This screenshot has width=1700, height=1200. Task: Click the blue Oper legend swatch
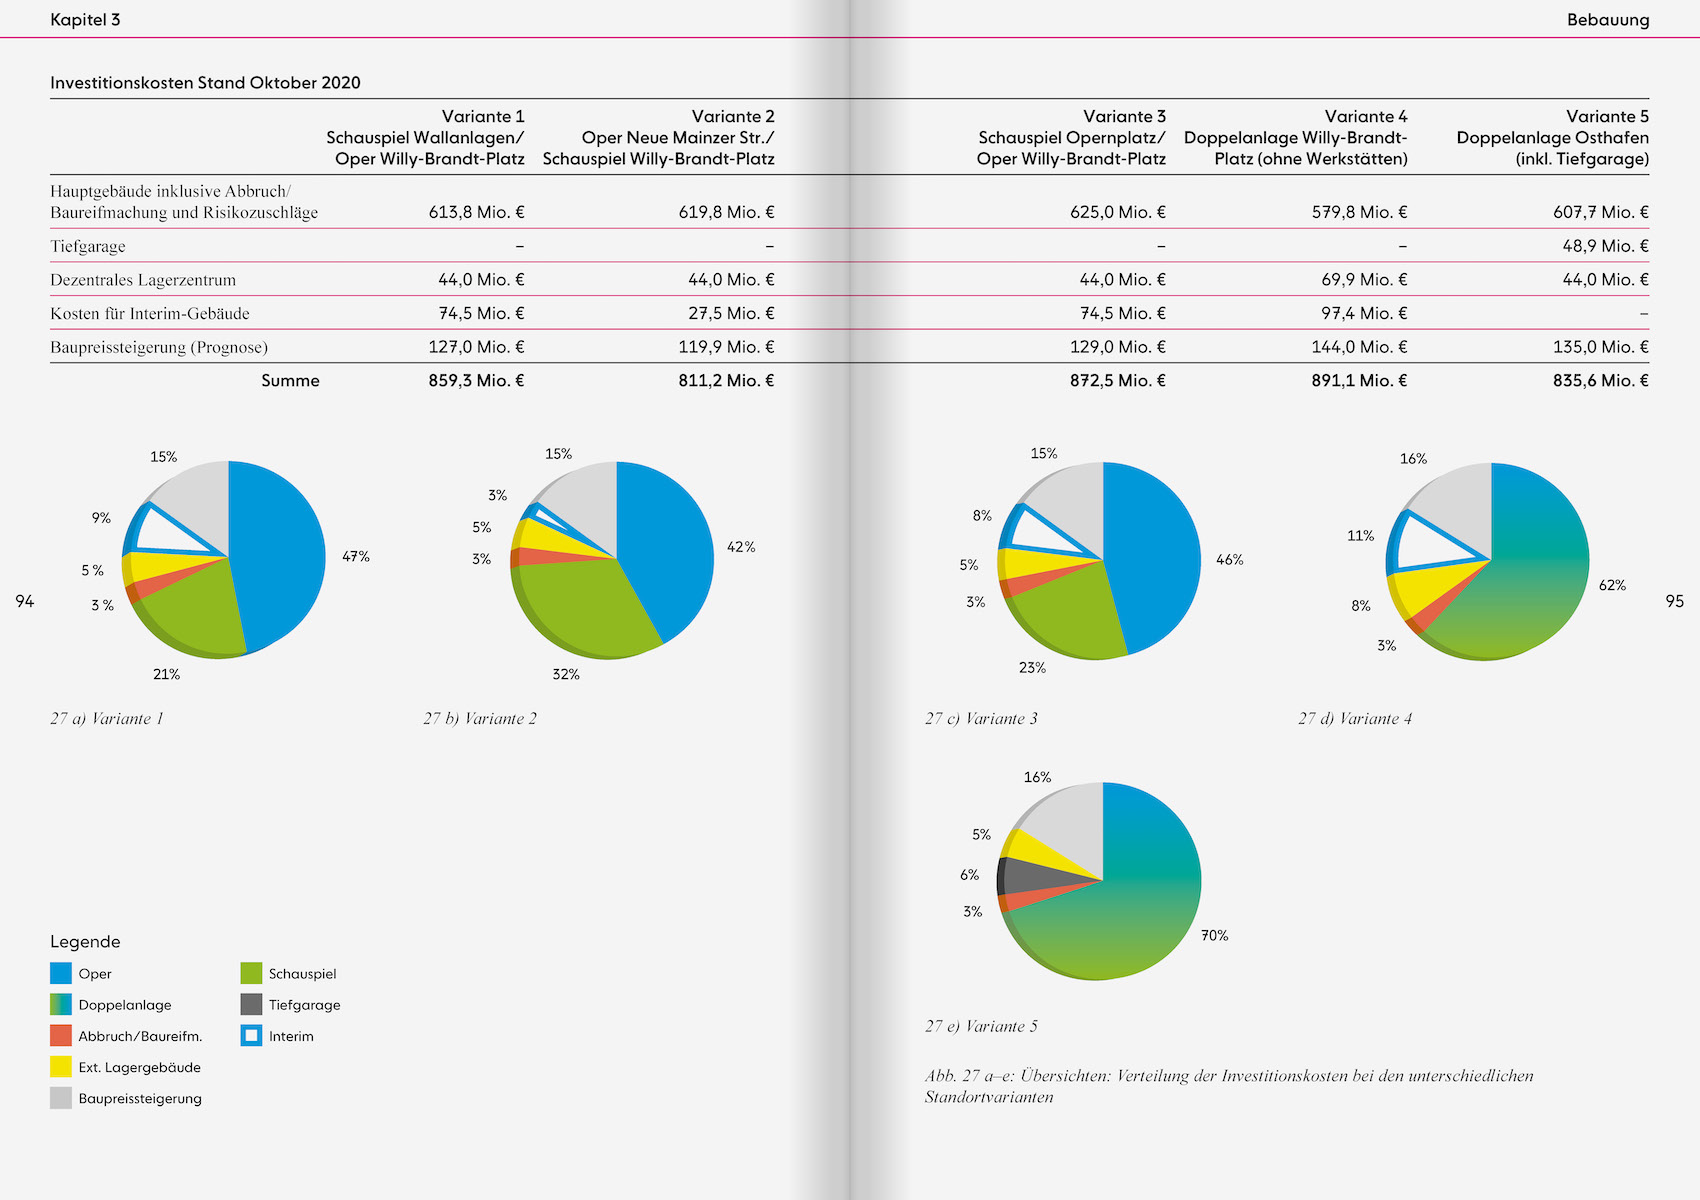click(61, 973)
